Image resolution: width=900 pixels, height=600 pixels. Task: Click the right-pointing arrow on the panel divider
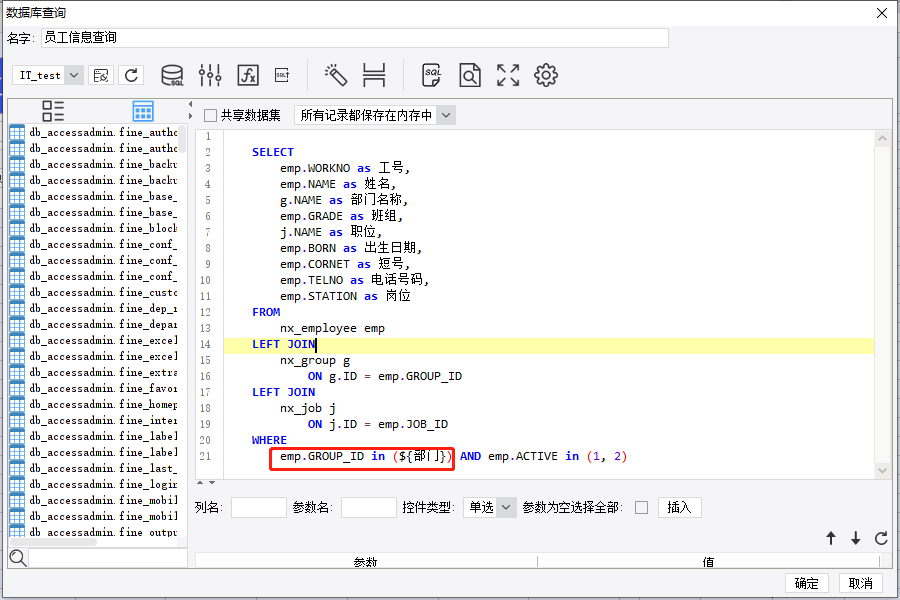(x=191, y=116)
